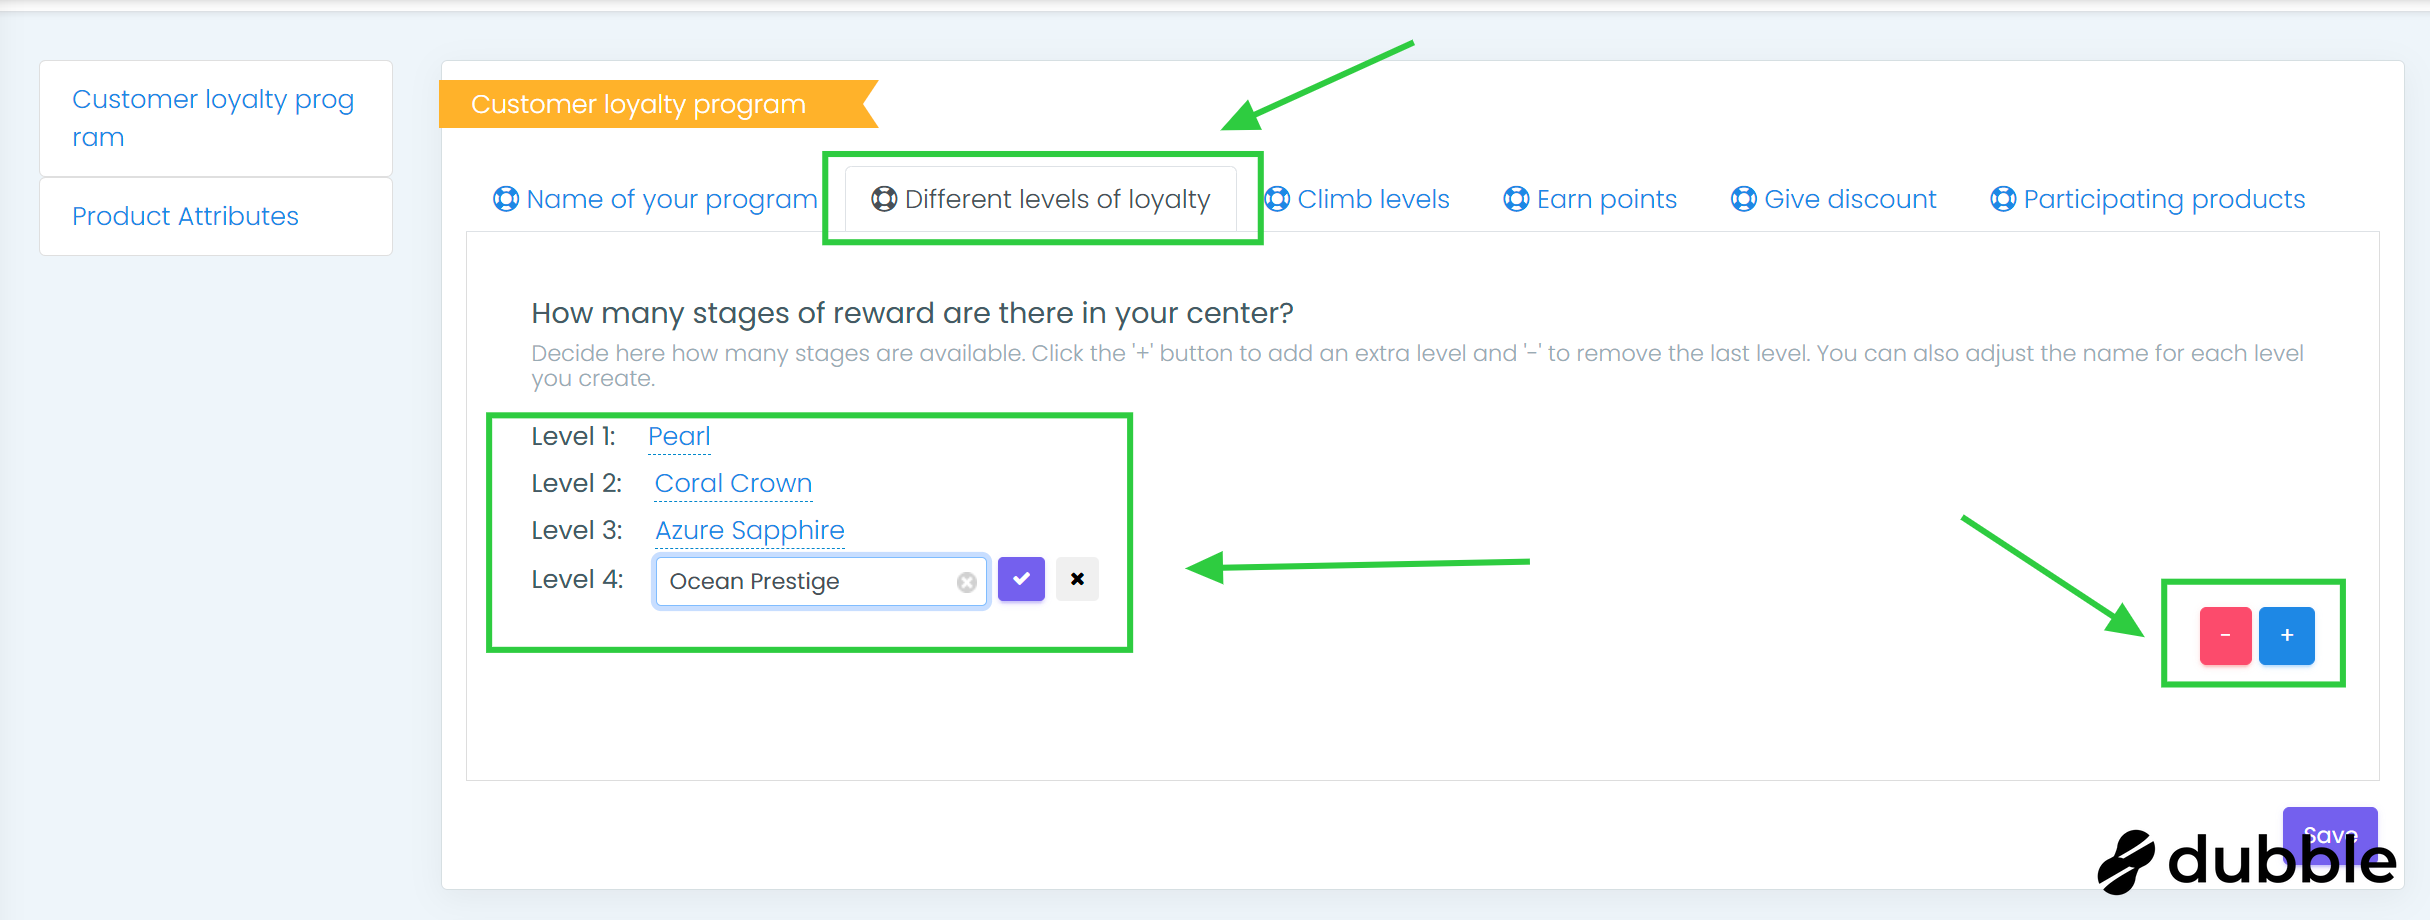Edit the Coral Crown level name
The height and width of the screenshot is (920, 2430).
733,483
